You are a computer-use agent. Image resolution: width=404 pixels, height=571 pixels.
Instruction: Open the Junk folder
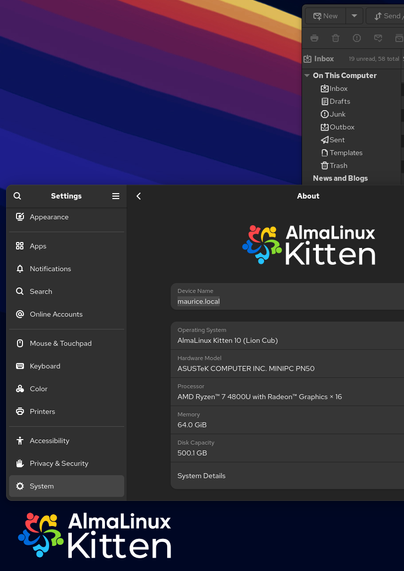point(333,114)
